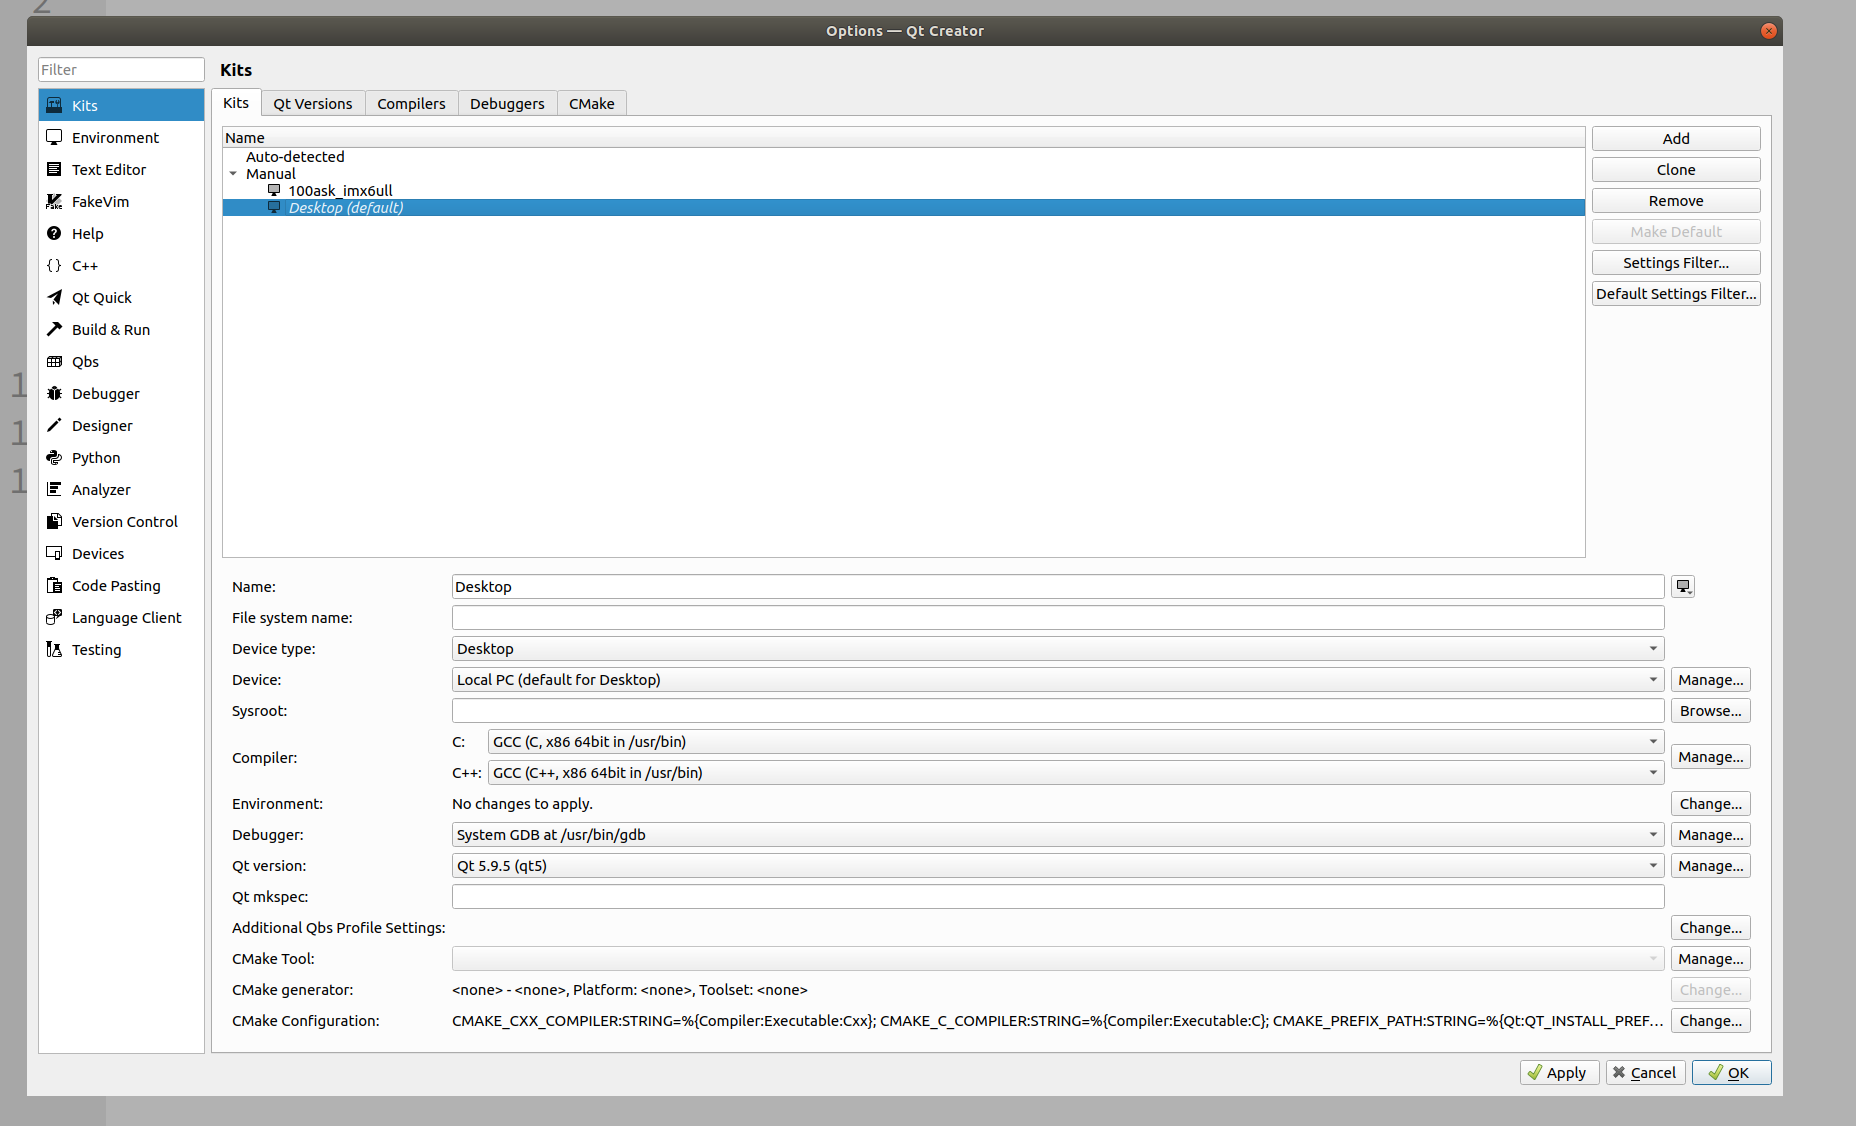
Task: Click Manage next to Qt version
Action: pyautogui.click(x=1711, y=866)
